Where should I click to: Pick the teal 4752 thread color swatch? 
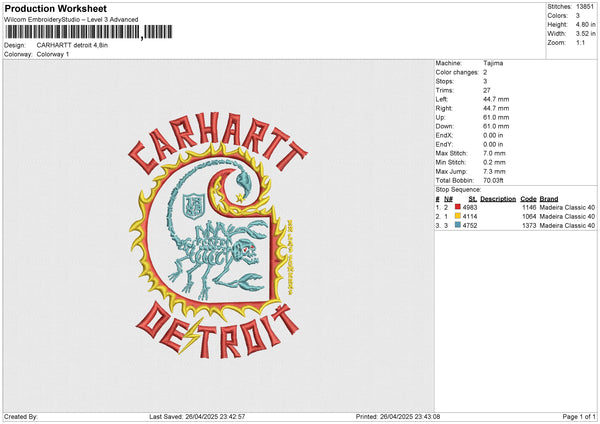(457, 226)
